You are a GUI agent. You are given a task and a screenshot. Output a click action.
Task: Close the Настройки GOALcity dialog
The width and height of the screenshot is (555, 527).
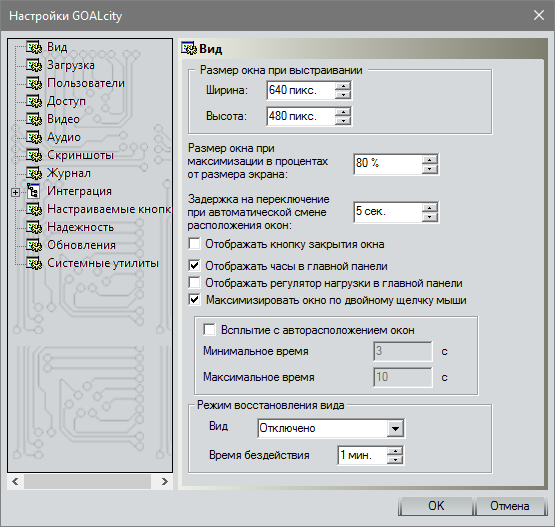point(539,15)
